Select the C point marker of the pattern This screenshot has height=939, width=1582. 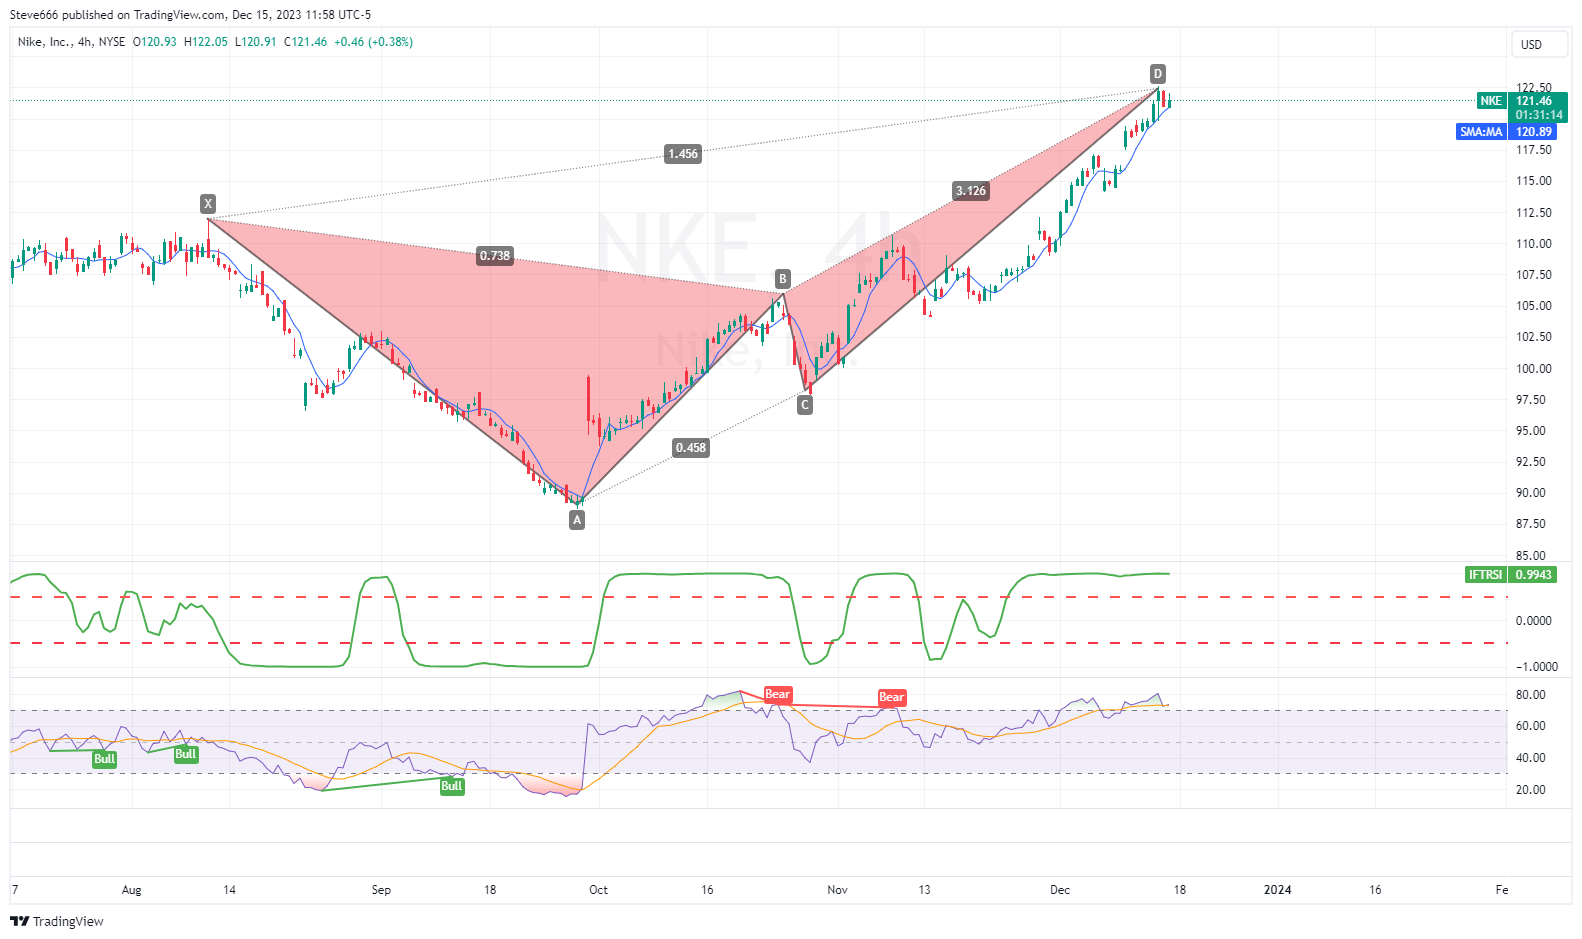coord(805,405)
